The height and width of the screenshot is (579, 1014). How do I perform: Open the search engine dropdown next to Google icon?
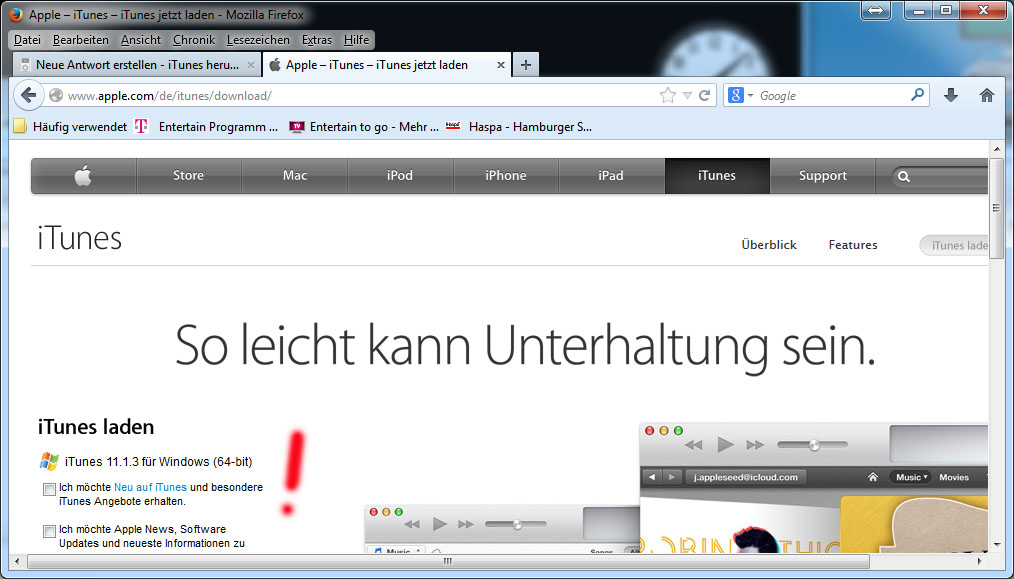tap(750, 96)
